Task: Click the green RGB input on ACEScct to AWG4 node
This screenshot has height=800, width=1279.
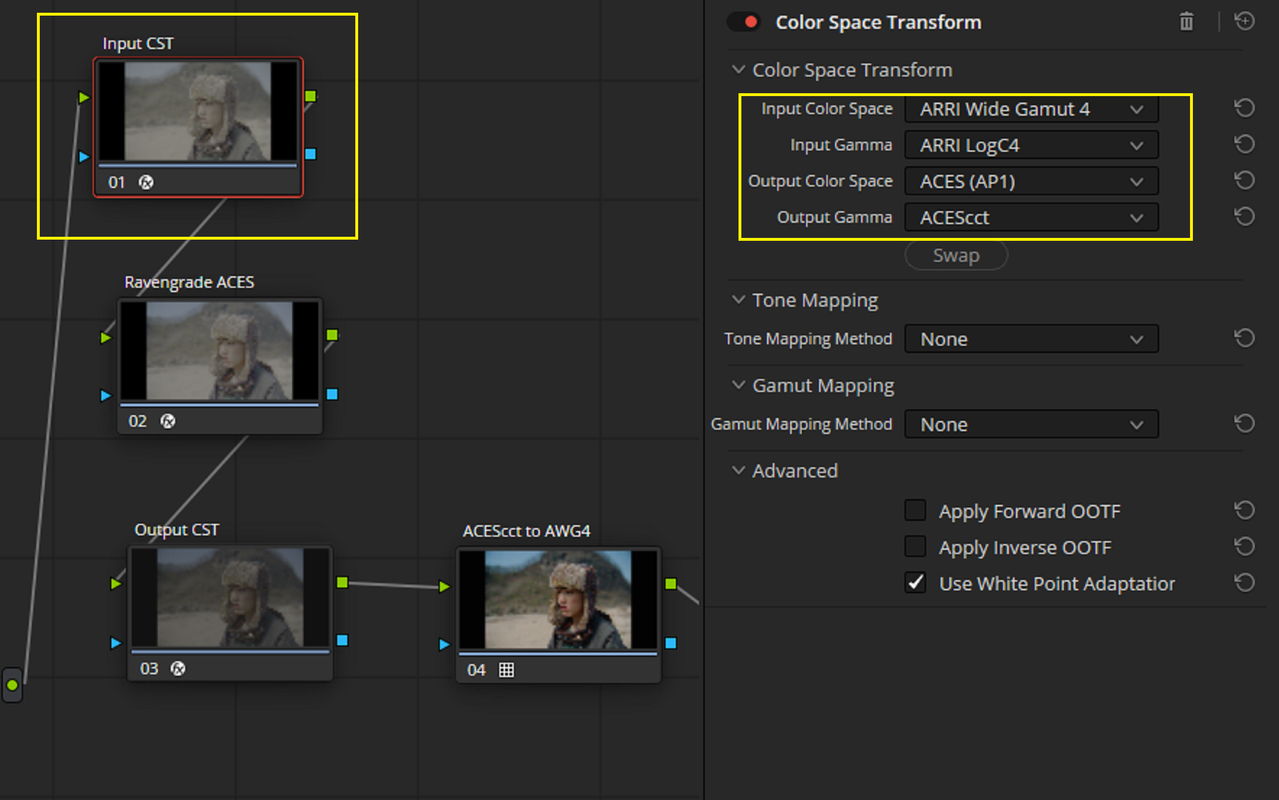Action: pos(445,587)
